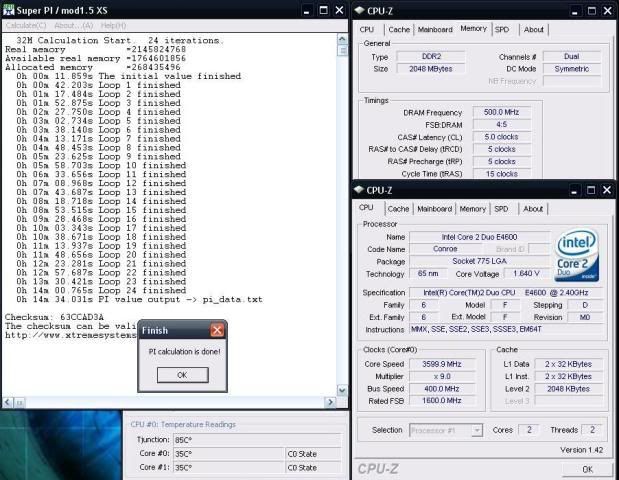Click the Super PI horizontal scroll thumb
The height and width of the screenshot is (480, 619).
tap(19, 402)
